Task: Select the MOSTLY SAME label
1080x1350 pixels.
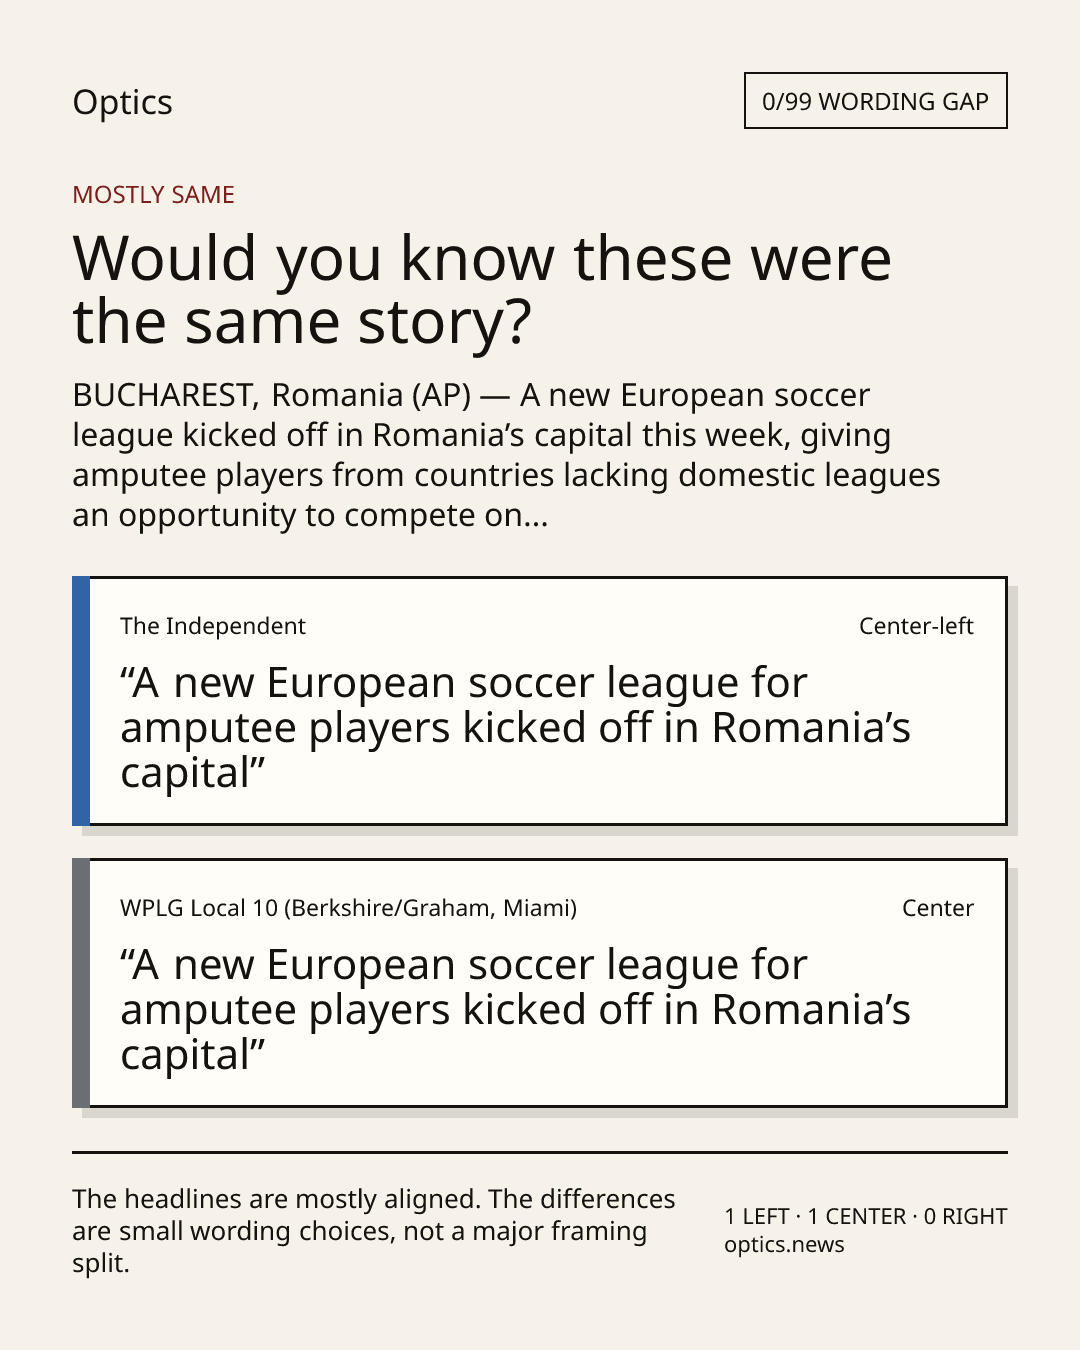Action: coord(153,195)
